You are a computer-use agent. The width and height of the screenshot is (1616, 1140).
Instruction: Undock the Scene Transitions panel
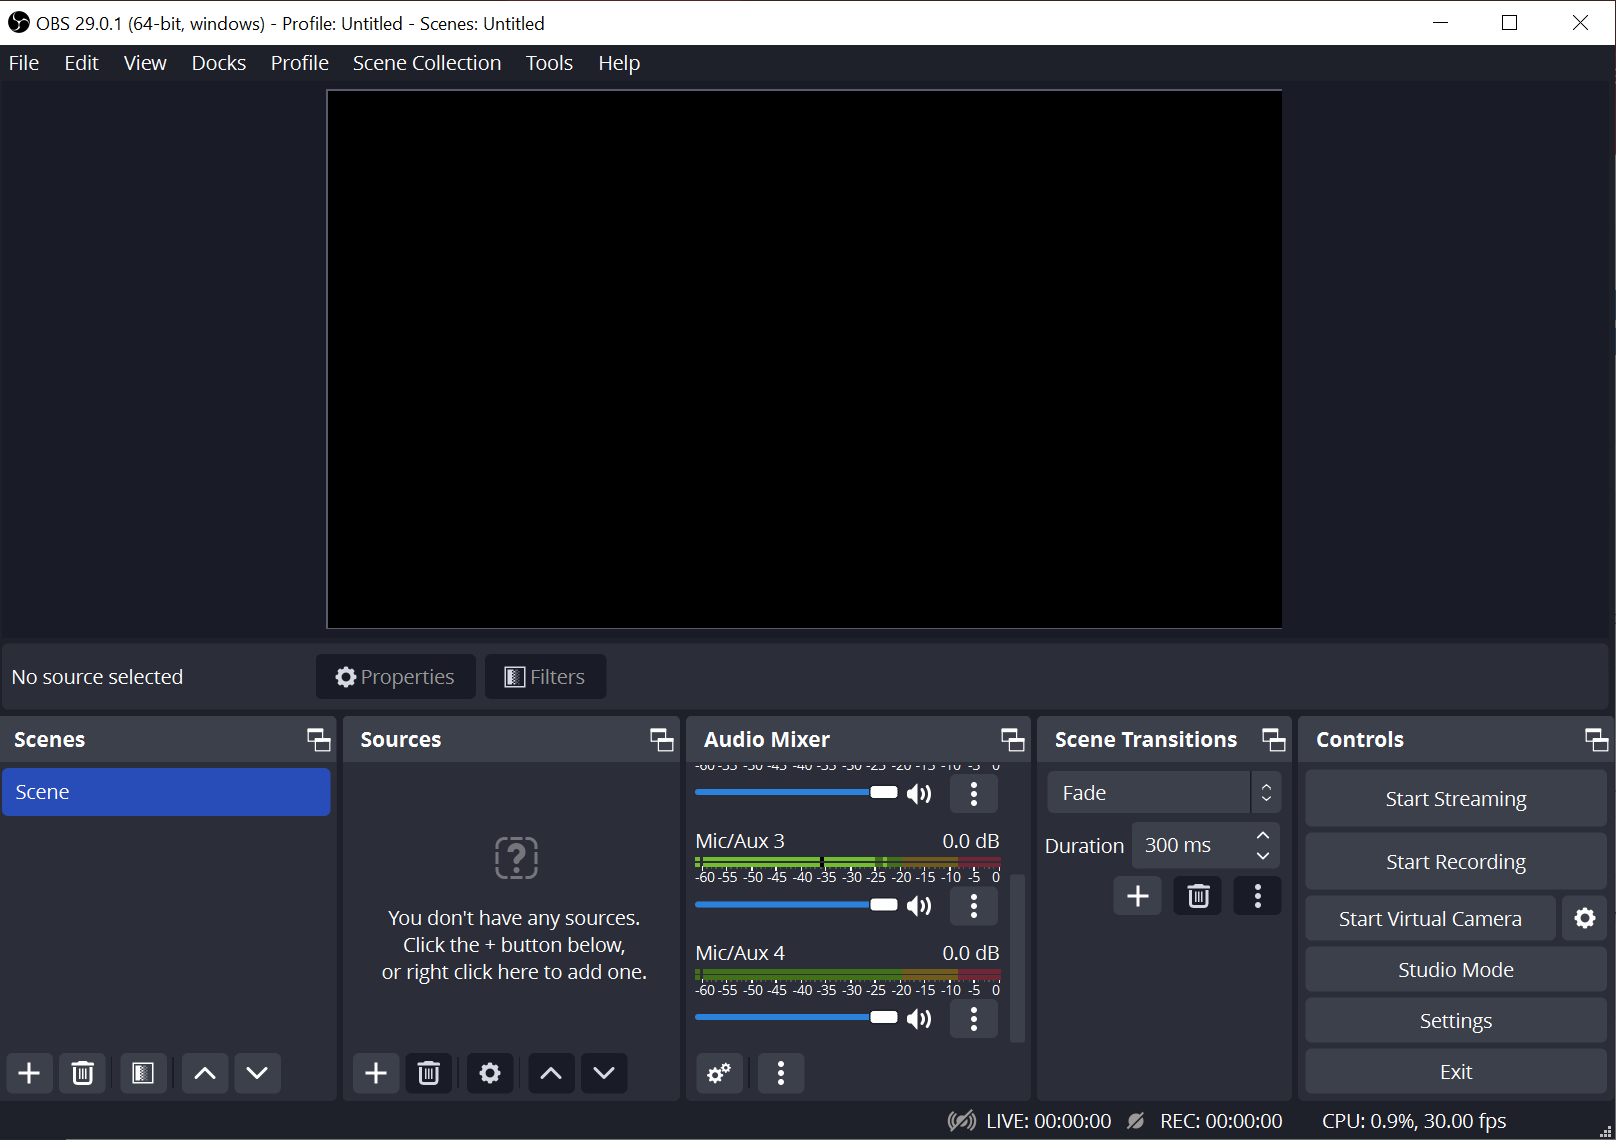tap(1273, 740)
